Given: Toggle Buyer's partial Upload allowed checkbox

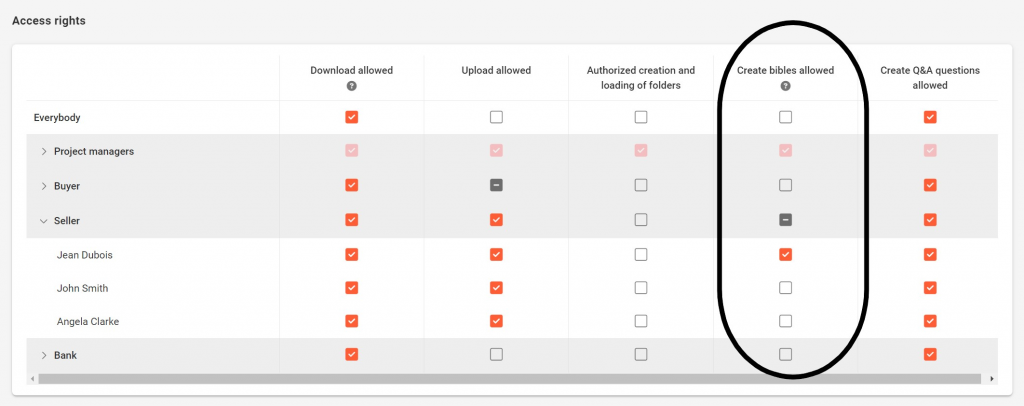Looking at the screenshot, I should pos(496,185).
